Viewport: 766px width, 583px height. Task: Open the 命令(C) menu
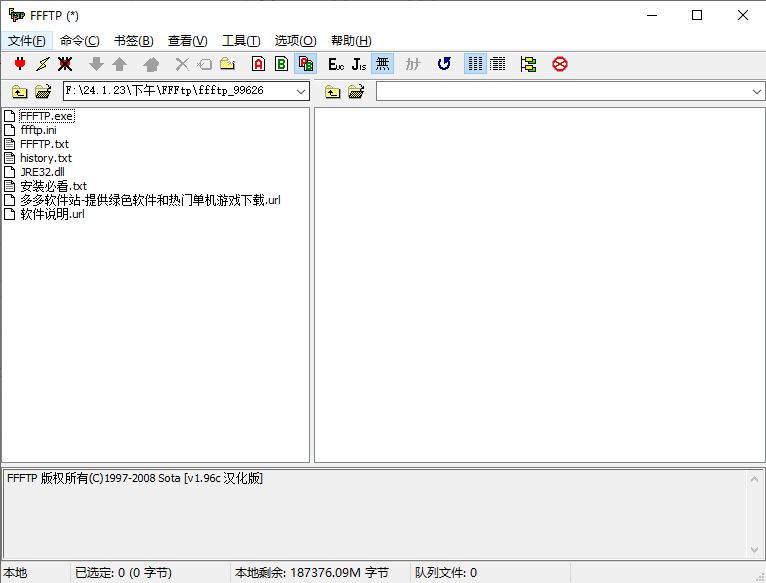point(80,41)
